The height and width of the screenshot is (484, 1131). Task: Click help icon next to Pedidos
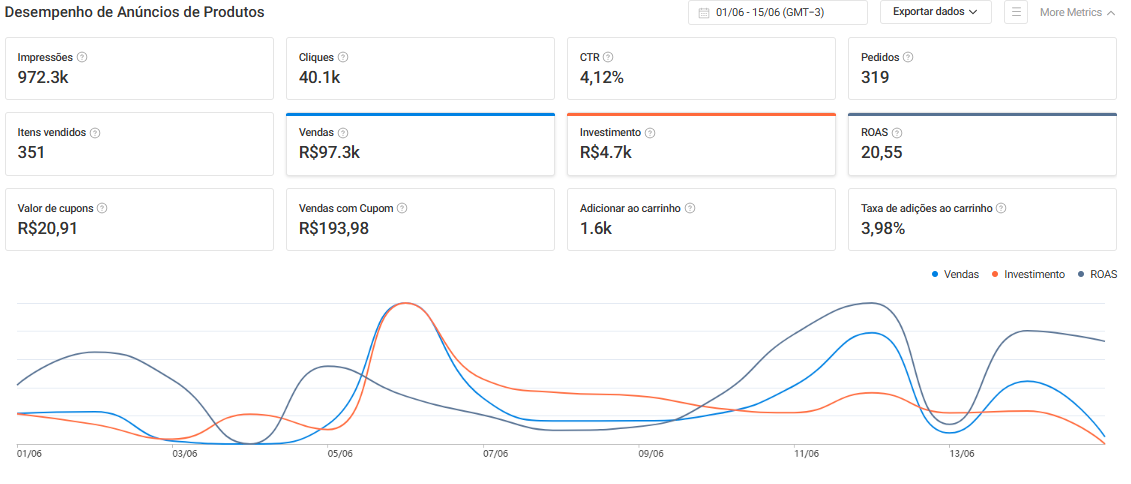pos(907,57)
